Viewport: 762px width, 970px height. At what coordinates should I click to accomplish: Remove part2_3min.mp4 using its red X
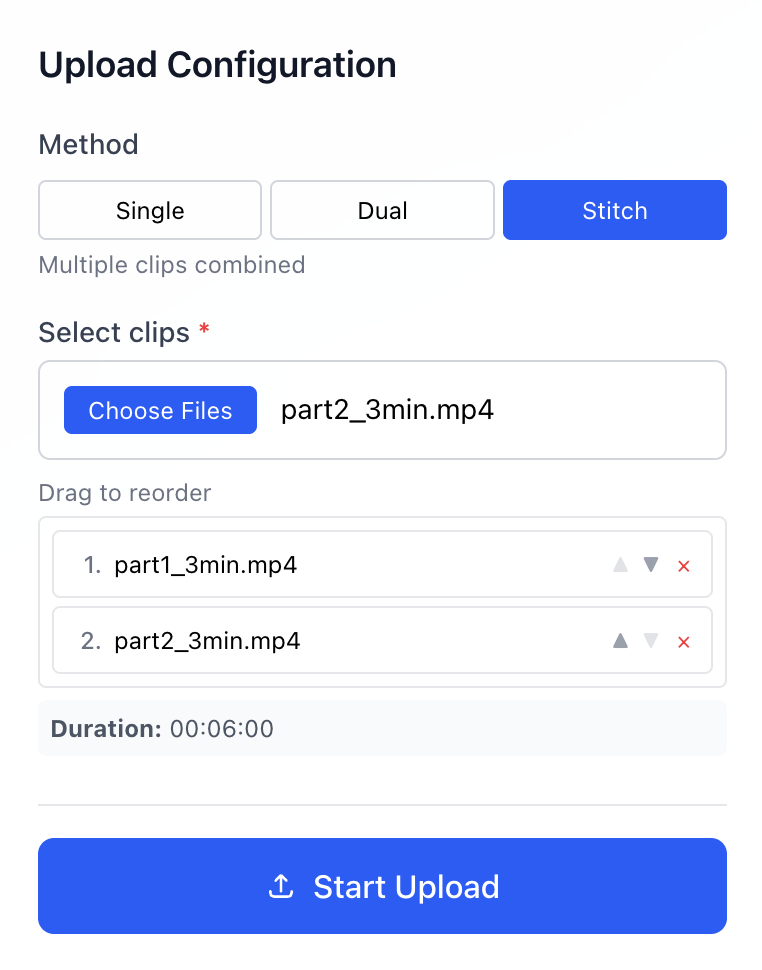coord(683,641)
